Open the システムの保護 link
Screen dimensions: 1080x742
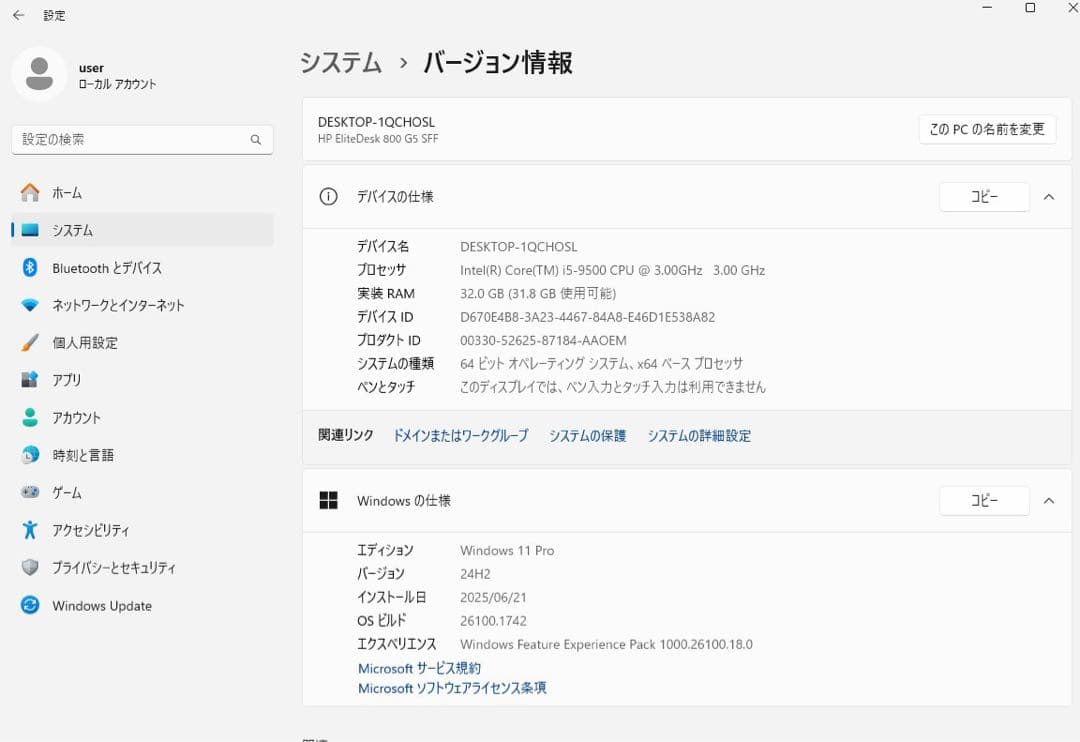(x=587, y=435)
